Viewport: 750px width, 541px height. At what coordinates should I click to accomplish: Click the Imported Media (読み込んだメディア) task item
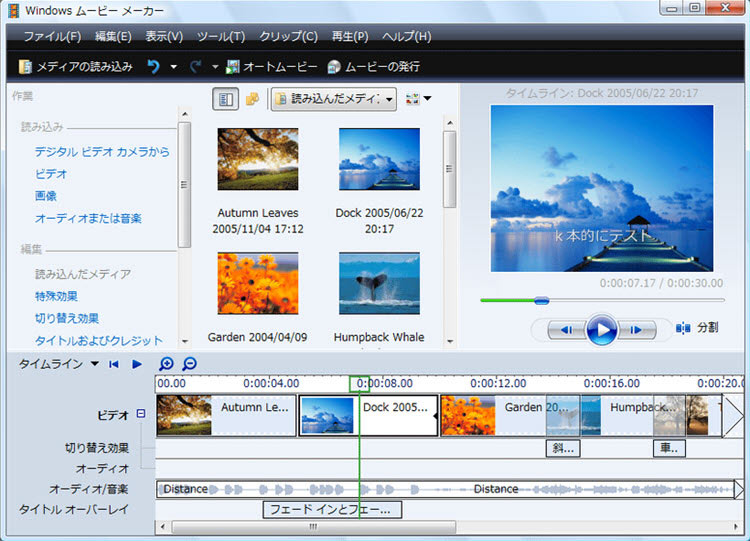point(83,274)
